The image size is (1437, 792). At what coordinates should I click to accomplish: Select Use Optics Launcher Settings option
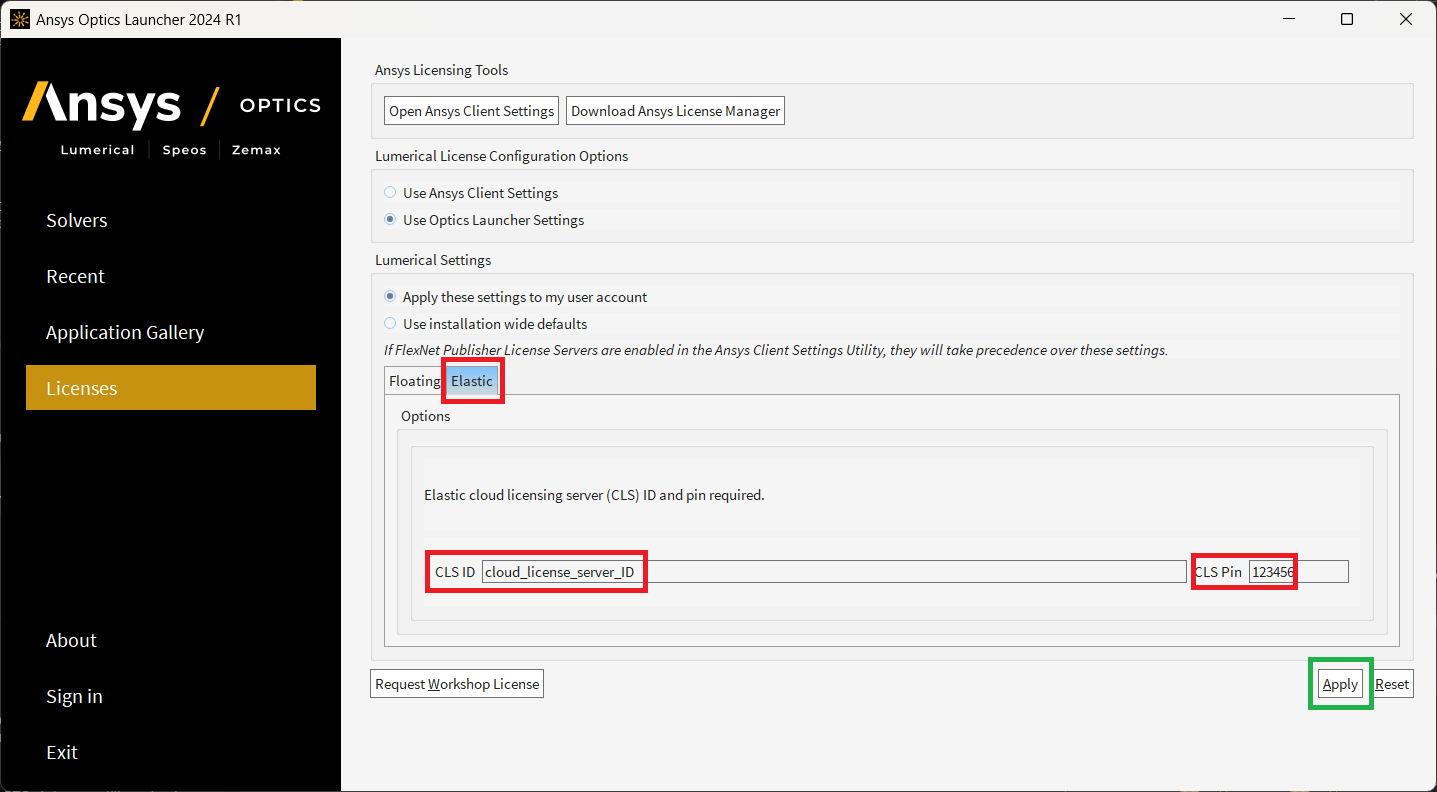[x=484, y=220]
